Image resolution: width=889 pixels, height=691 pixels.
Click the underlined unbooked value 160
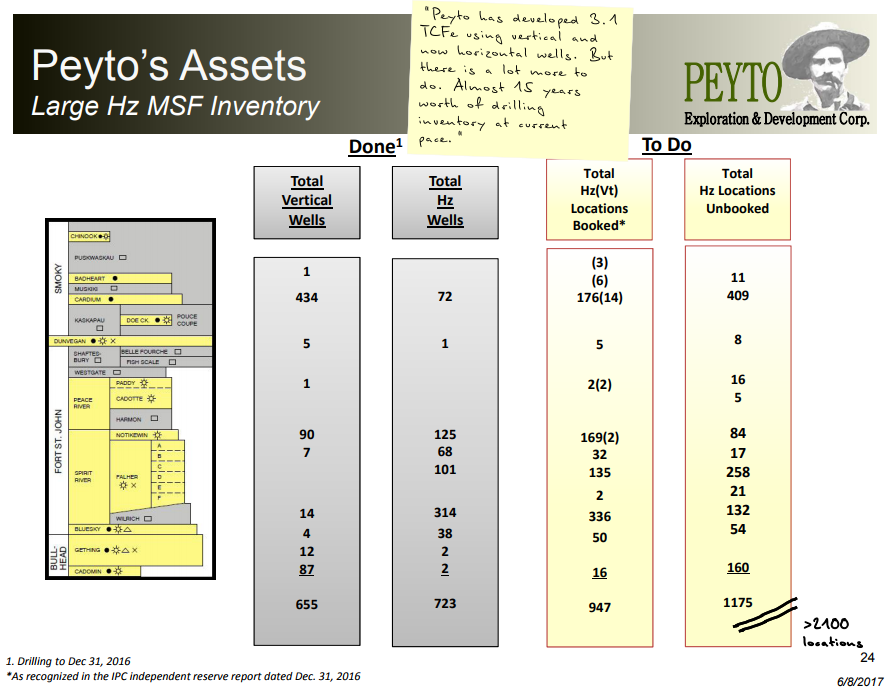click(x=738, y=567)
